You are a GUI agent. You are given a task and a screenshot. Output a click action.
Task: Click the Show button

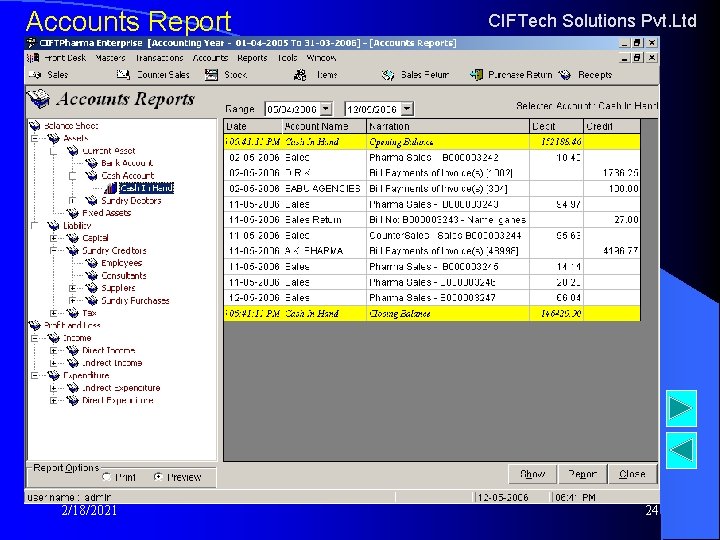click(533, 474)
